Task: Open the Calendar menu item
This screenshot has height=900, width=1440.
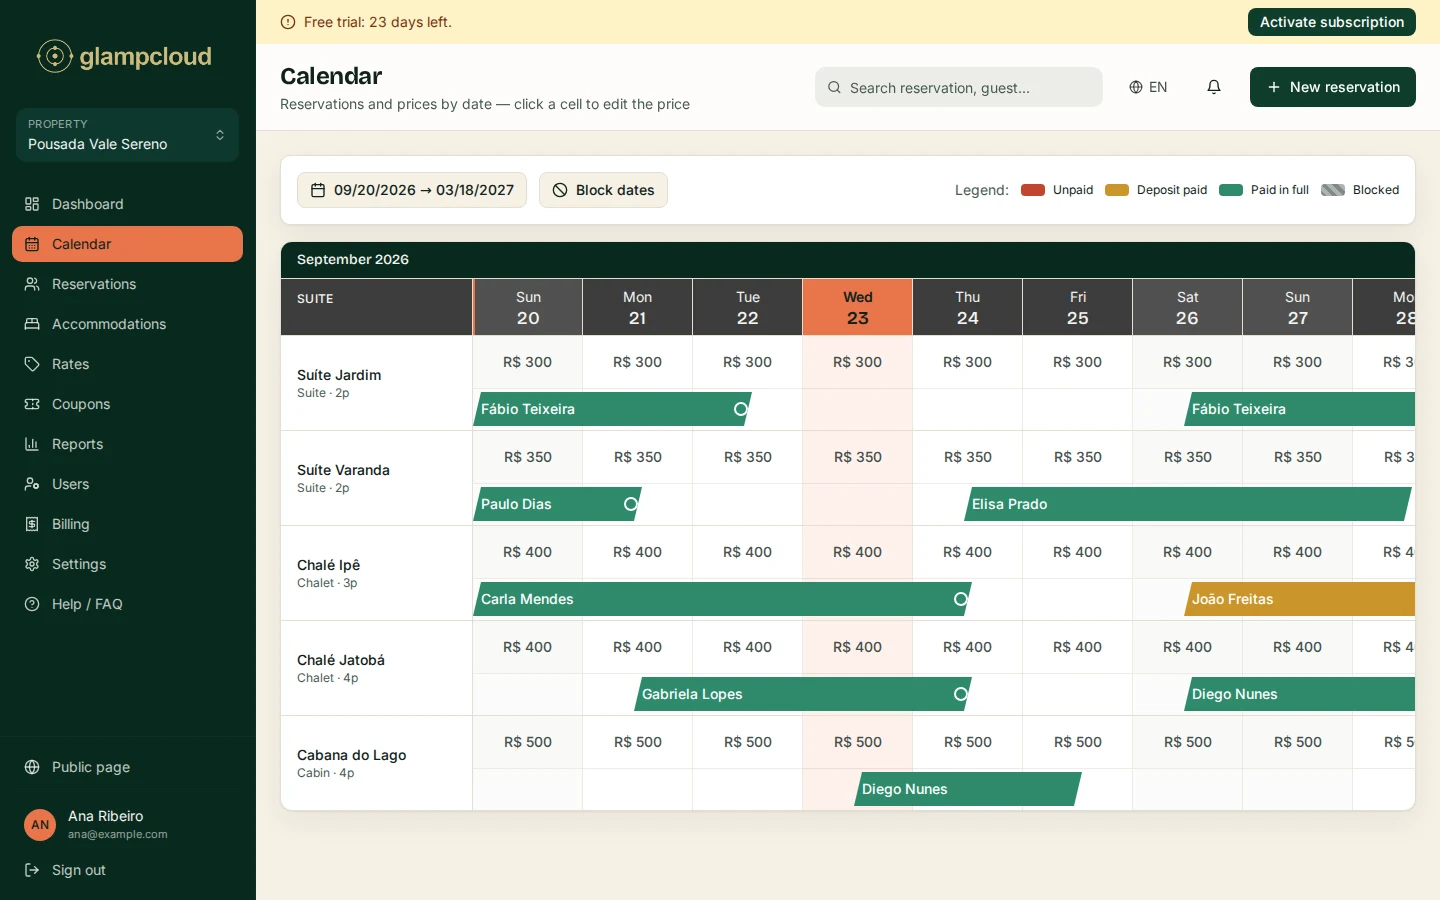Action: [127, 244]
